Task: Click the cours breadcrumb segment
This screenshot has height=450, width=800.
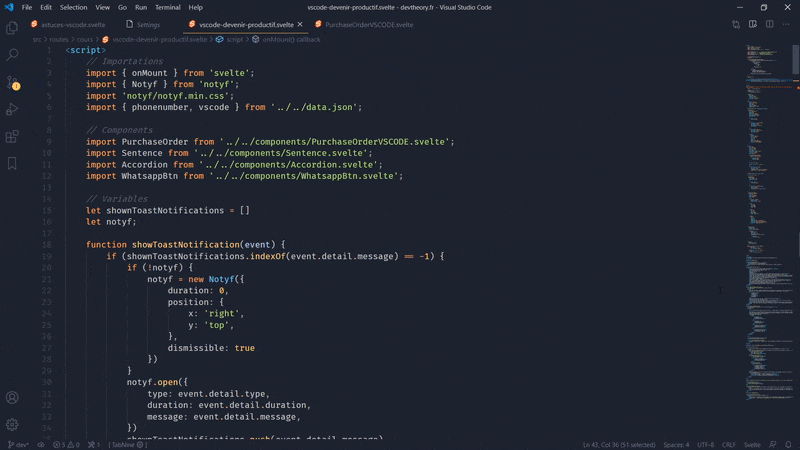Action: [x=85, y=39]
